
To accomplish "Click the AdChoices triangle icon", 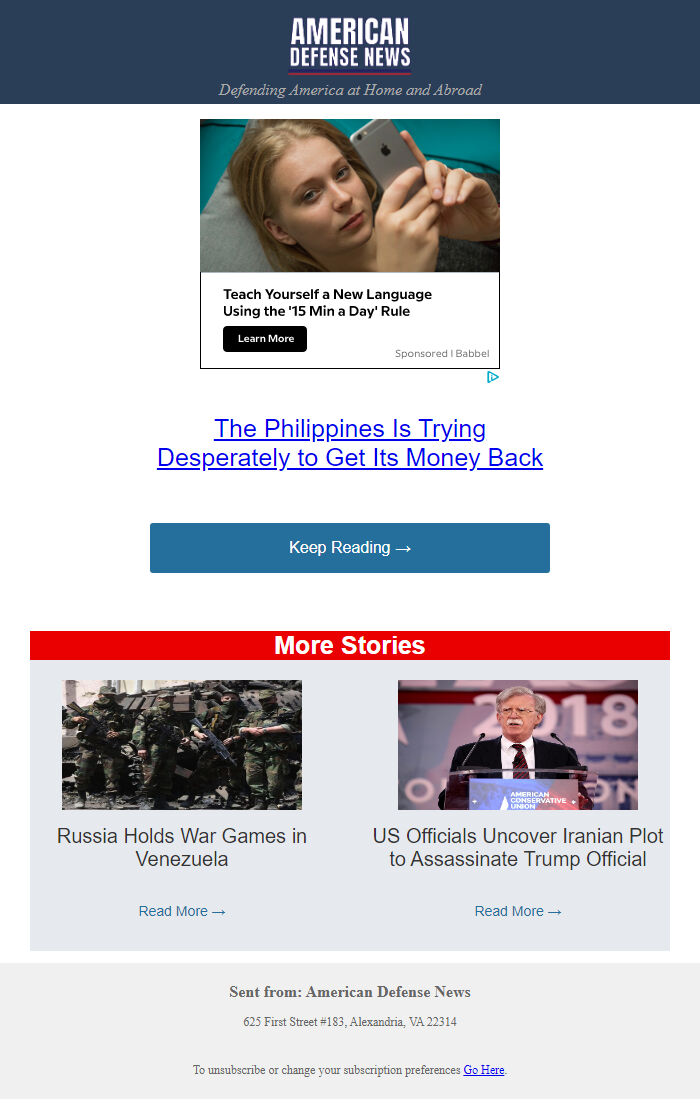I will (x=493, y=377).
